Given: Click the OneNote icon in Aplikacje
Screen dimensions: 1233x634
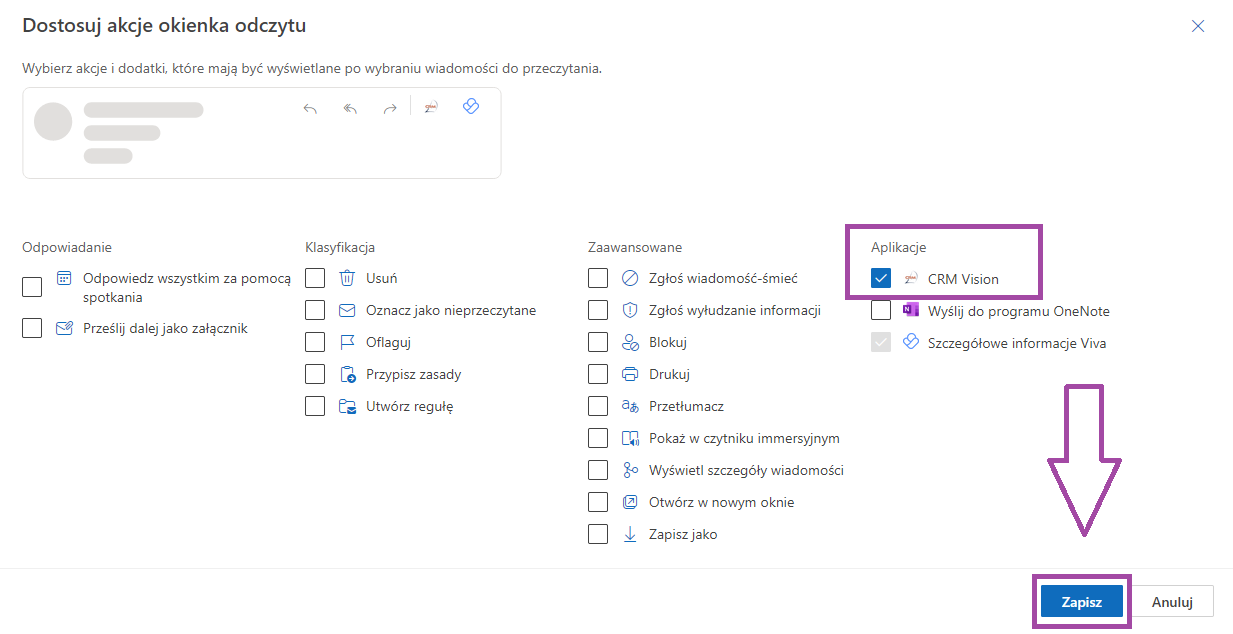Looking at the screenshot, I should [x=910, y=310].
